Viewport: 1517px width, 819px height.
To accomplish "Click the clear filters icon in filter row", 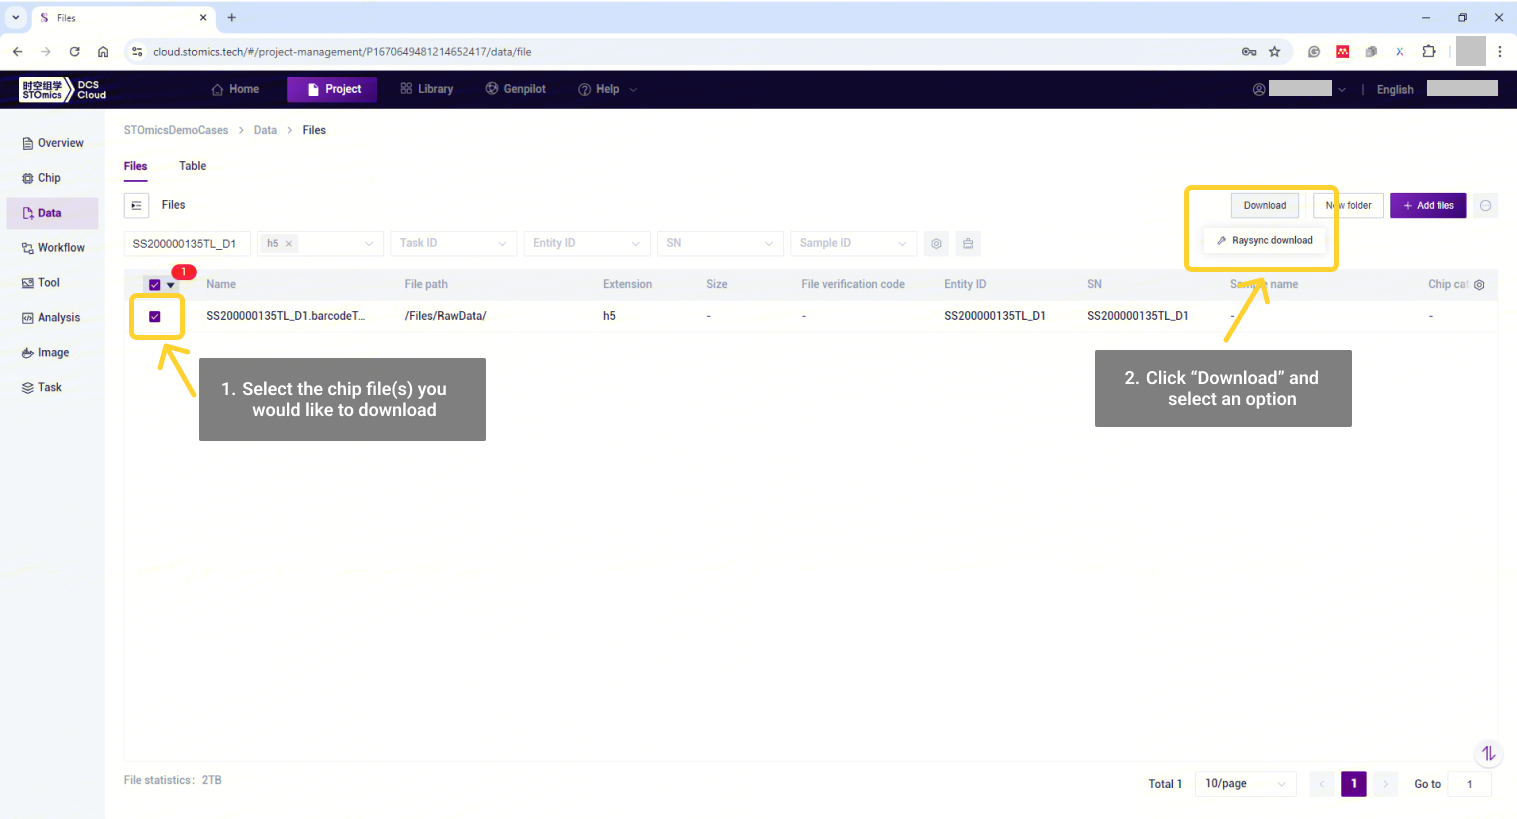I will pos(968,244).
